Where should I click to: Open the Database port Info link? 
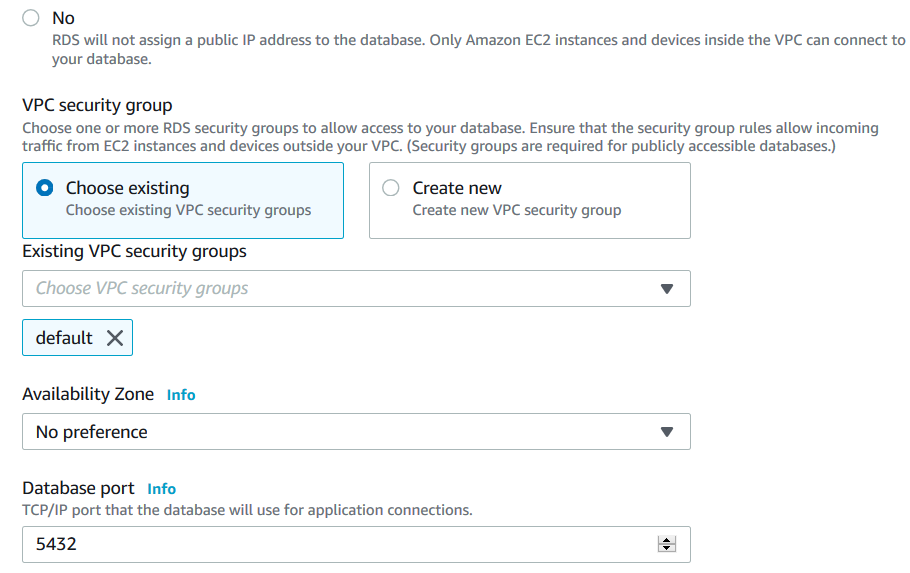(161, 489)
